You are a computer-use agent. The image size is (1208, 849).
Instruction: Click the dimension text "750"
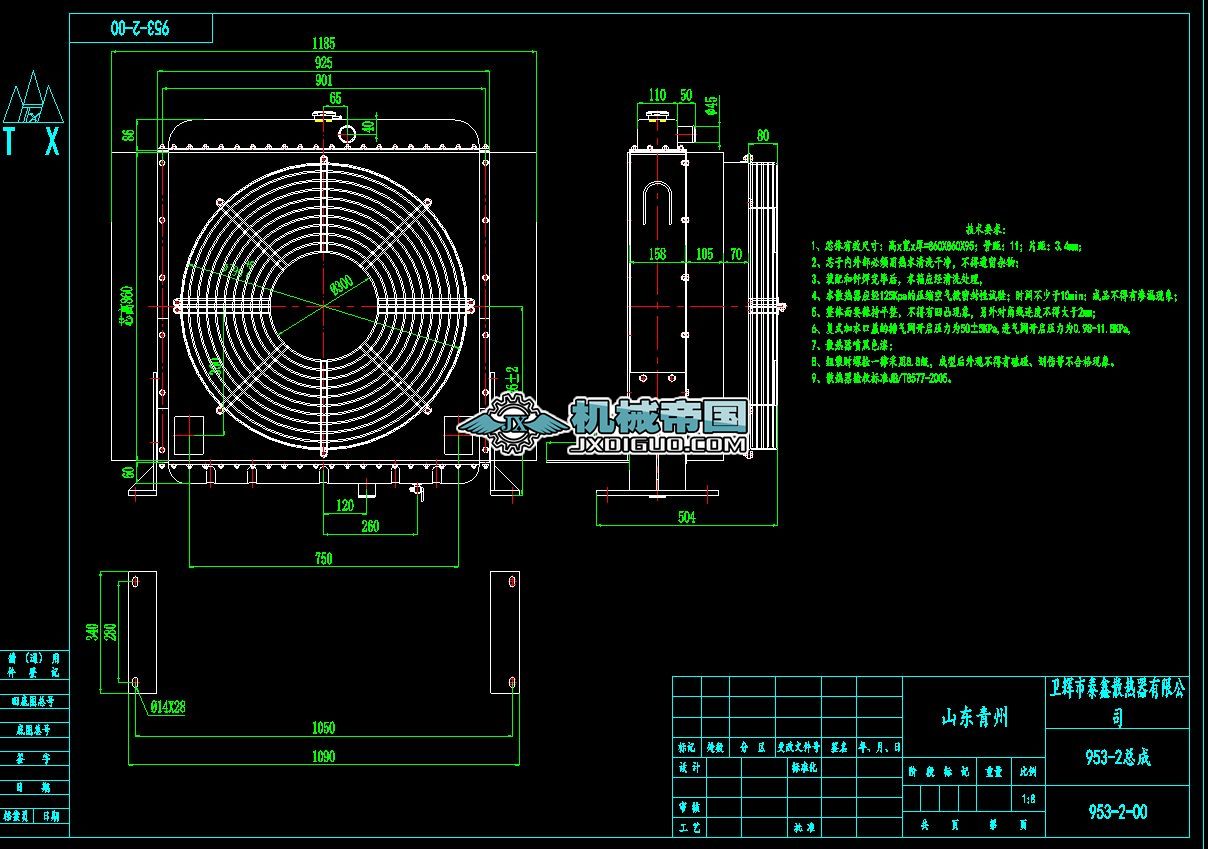(323, 559)
